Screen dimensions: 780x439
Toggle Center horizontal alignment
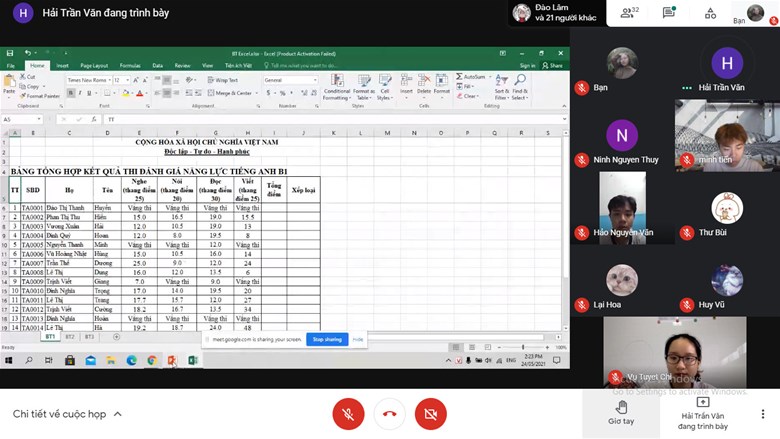pyautogui.click(x=166, y=93)
